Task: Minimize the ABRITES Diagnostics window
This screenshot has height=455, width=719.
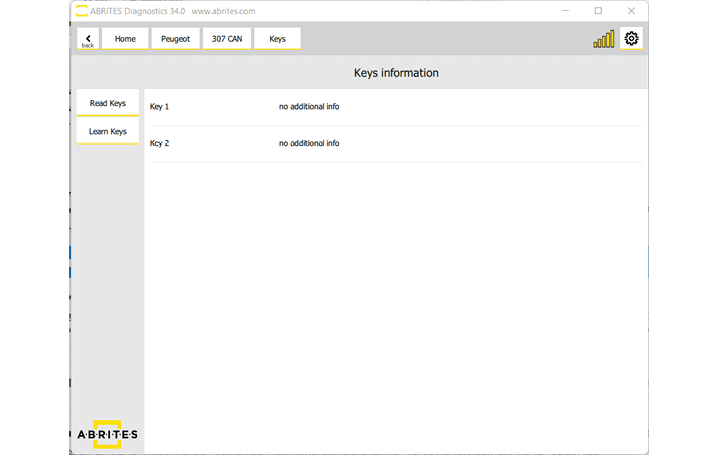Action: 565,11
